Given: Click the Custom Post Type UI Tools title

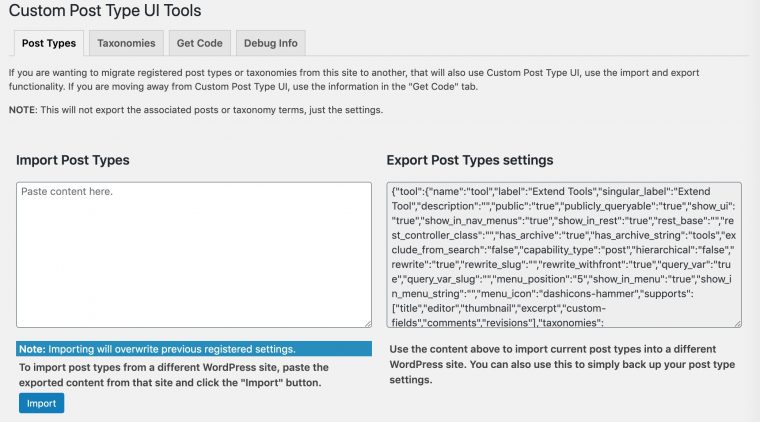Looking at the screenshot, I should click(x=105, y=11).
